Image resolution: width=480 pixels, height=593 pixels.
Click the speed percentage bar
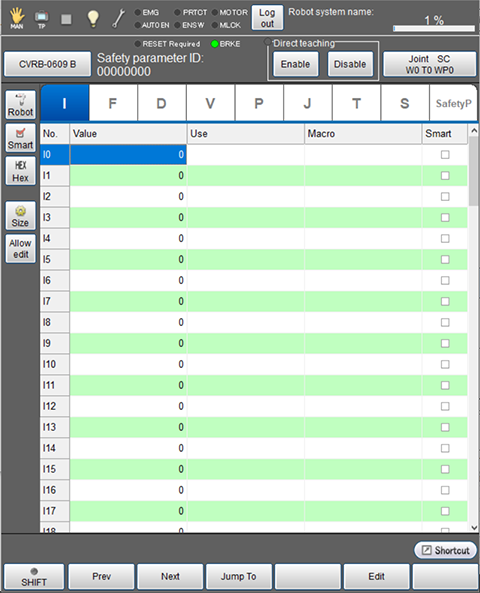434,28
